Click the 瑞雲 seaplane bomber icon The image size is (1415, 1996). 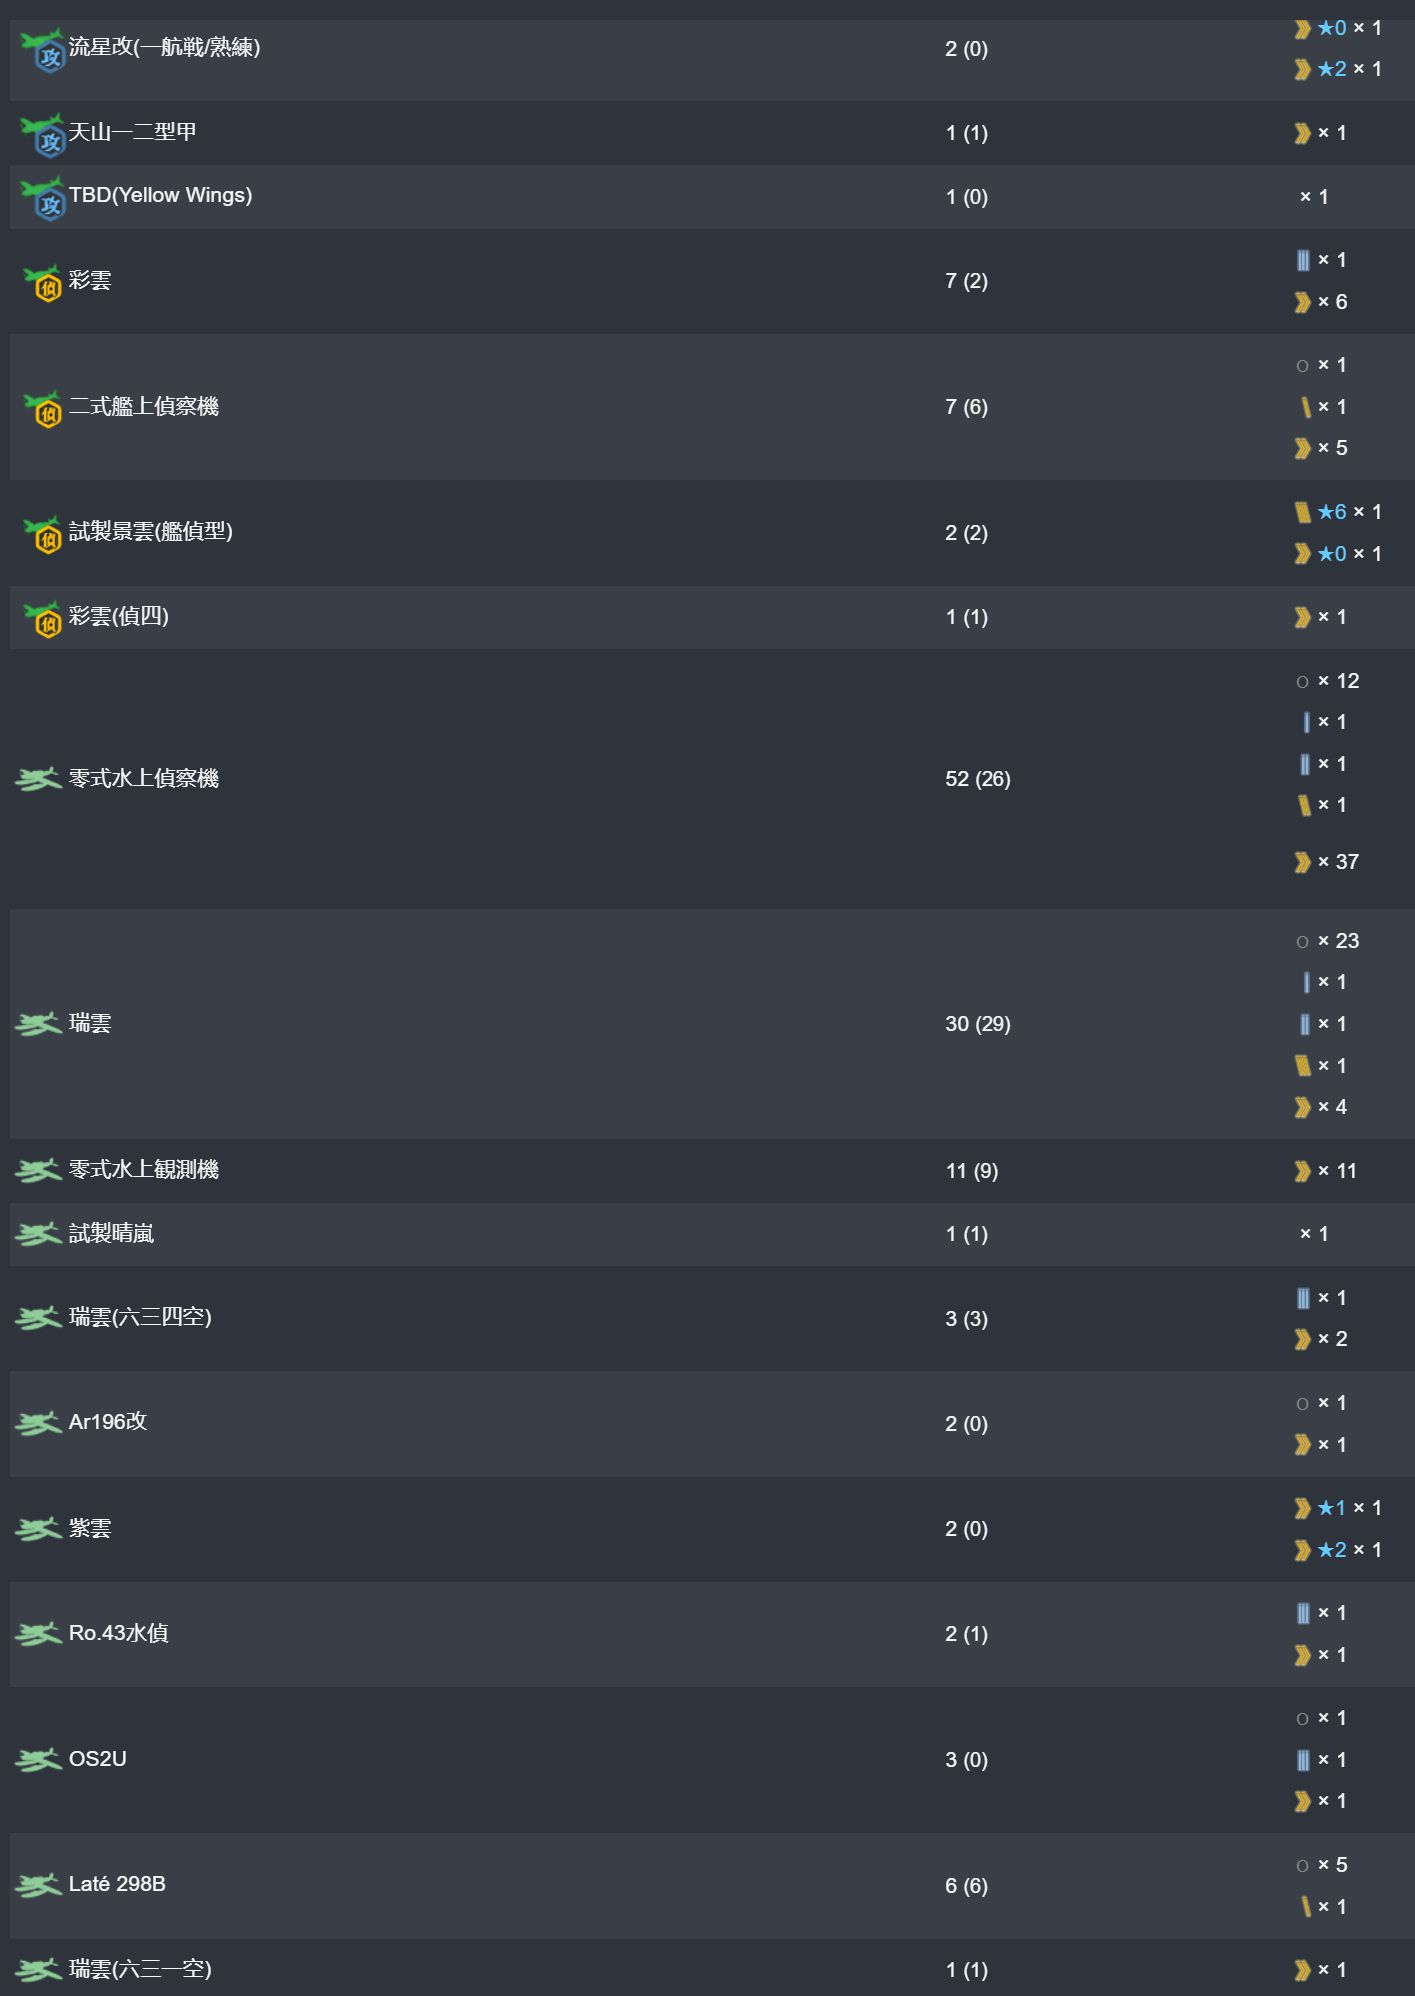click(39, 1024)
